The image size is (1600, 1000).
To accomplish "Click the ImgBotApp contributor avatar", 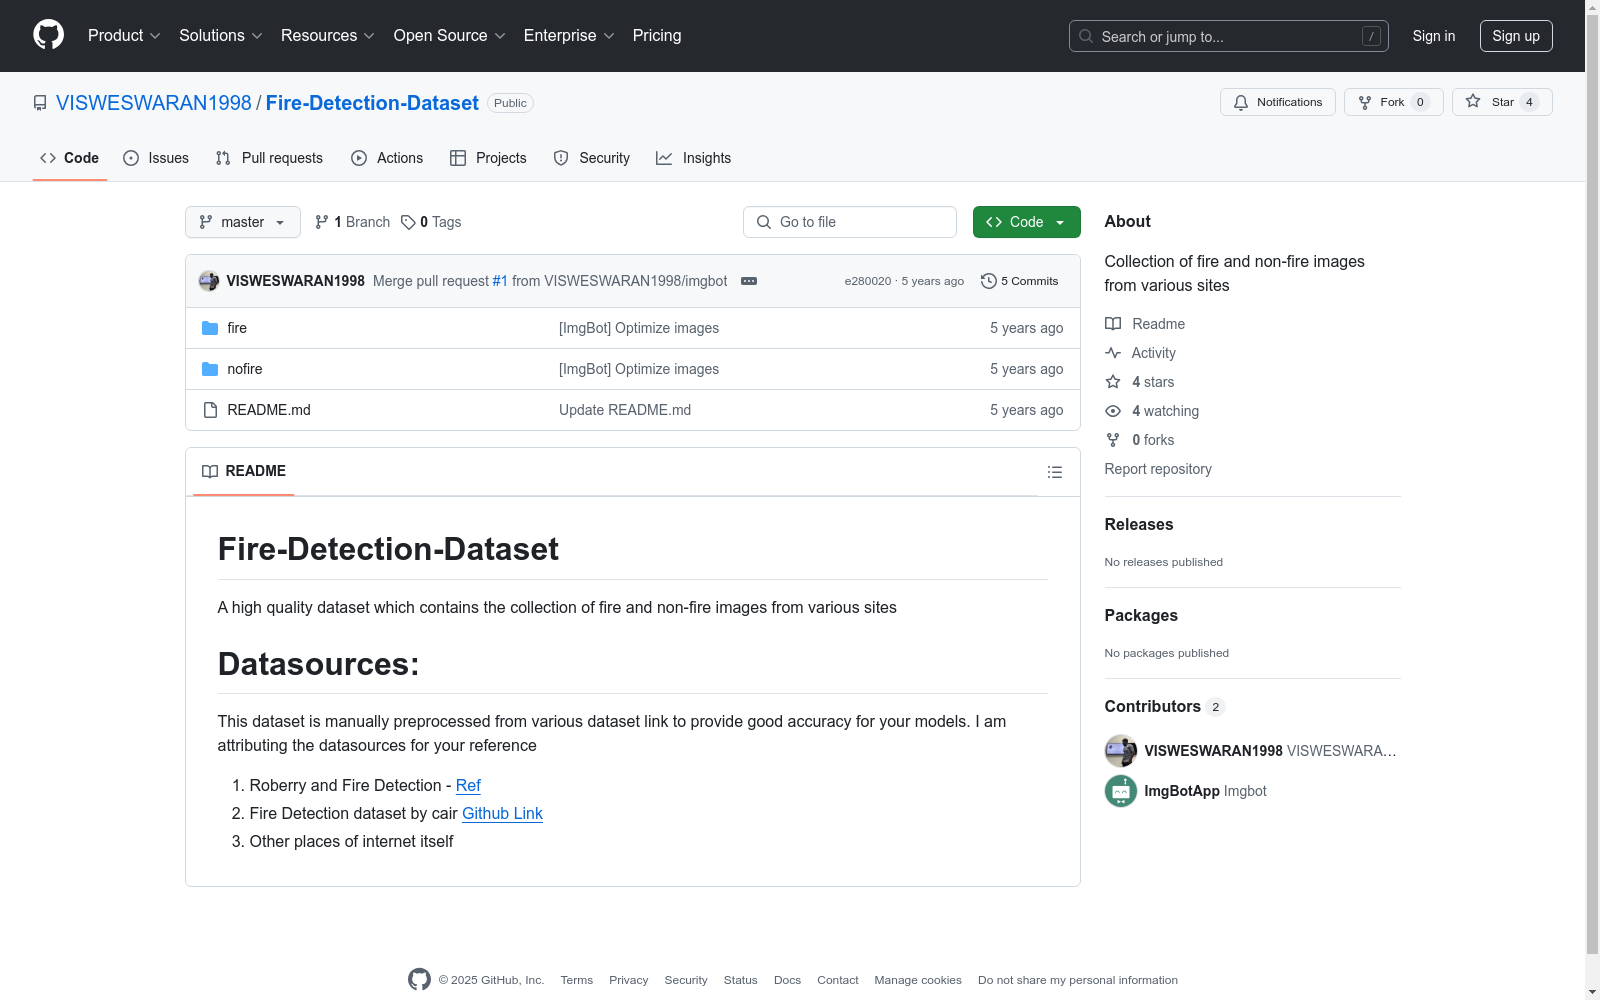I will click(x=1121, y=791).
